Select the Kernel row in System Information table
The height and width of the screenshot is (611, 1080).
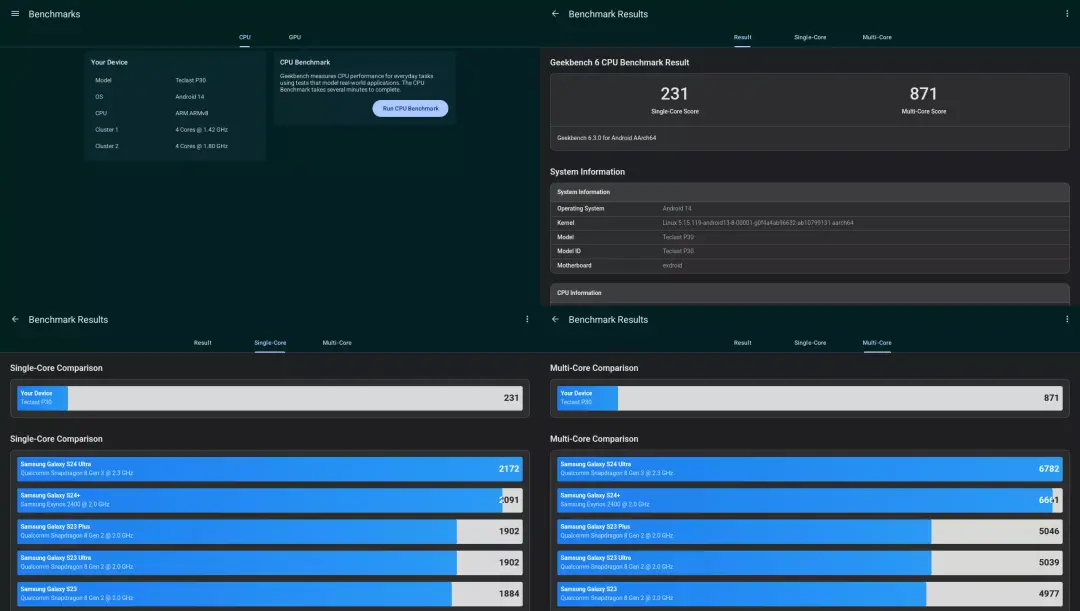(x=809, y=222)
